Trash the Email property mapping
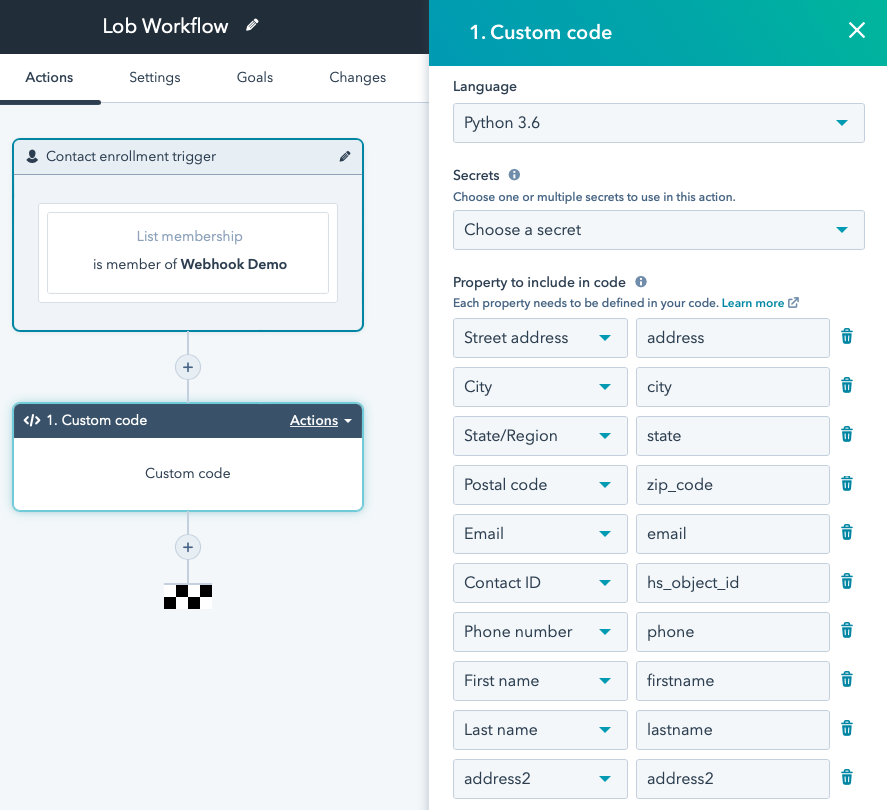Viewport: 887px width, 810px height. 846,533
